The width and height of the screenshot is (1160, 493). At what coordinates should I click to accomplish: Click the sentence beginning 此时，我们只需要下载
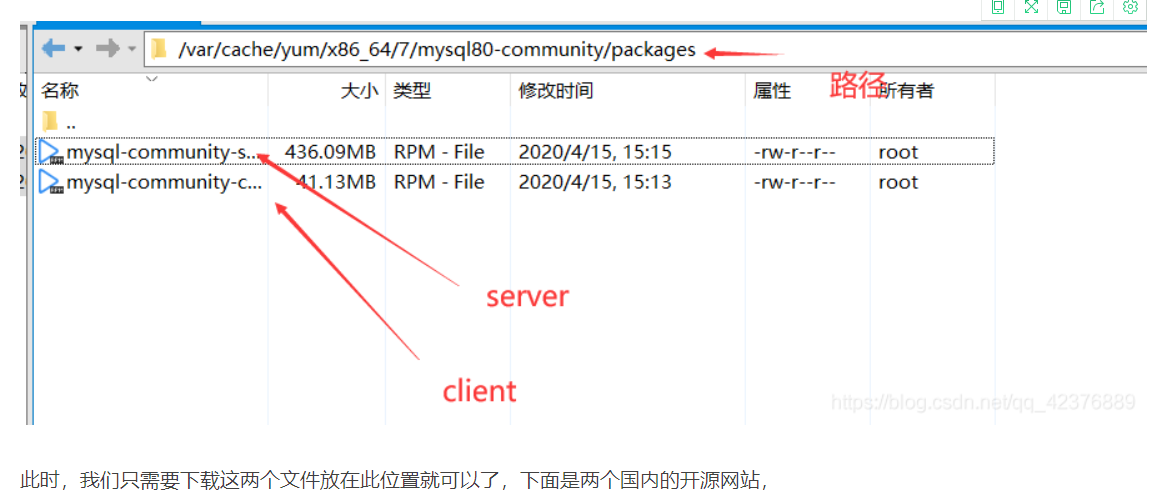coord(394,480)
